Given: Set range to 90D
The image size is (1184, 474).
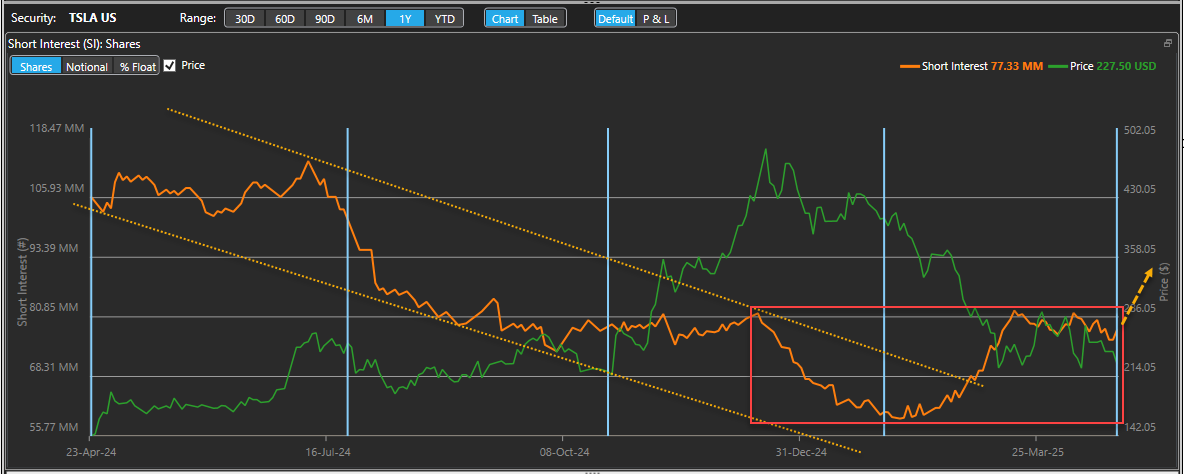Looking at the screenshot, I should [x=325, y=19].
